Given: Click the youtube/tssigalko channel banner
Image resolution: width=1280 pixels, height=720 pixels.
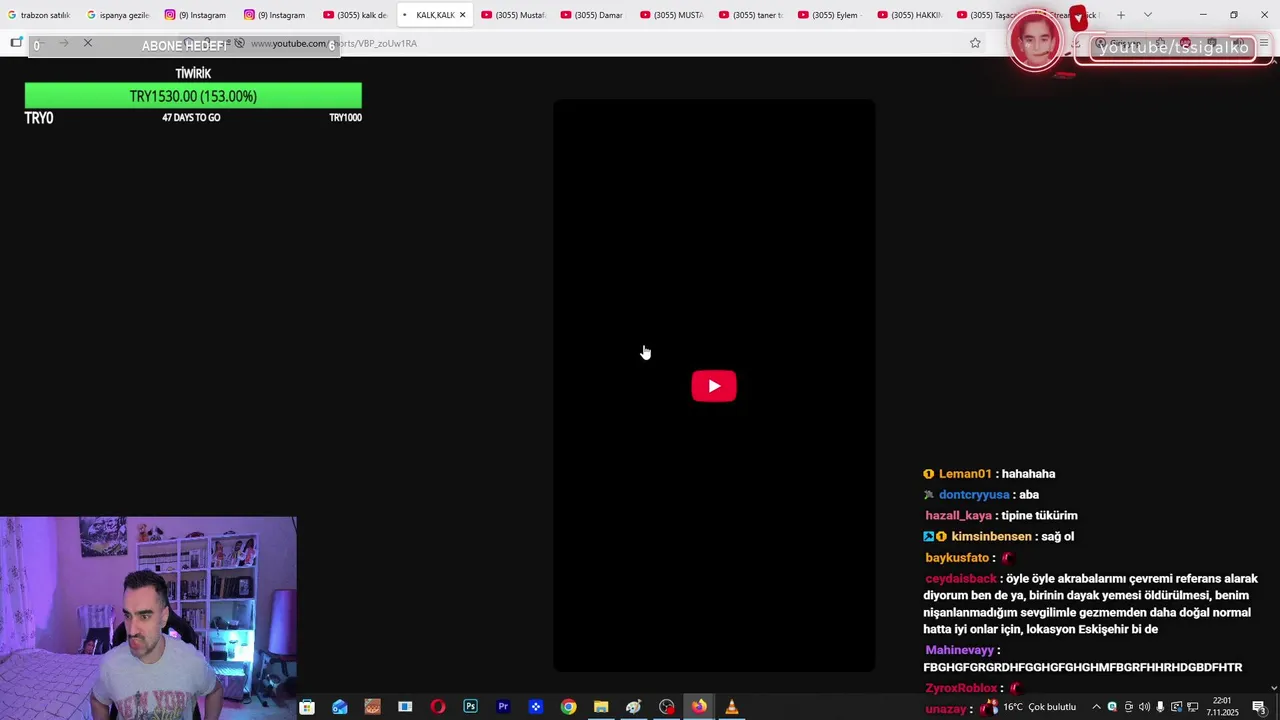Looking at the screenshot, I should click(x=1172, y=47).
